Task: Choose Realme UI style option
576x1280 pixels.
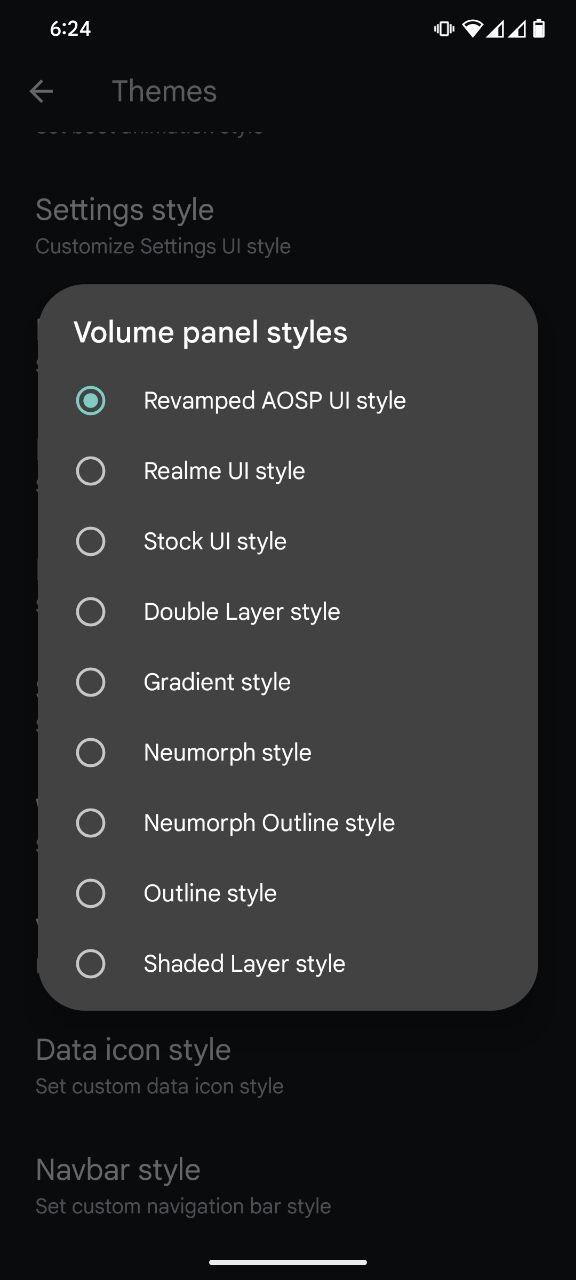Action: click(287, 471)
